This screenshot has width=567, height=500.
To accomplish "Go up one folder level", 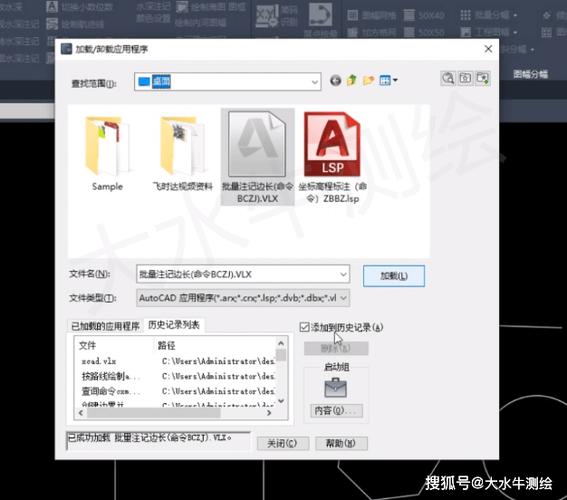I will pos(351,80).
